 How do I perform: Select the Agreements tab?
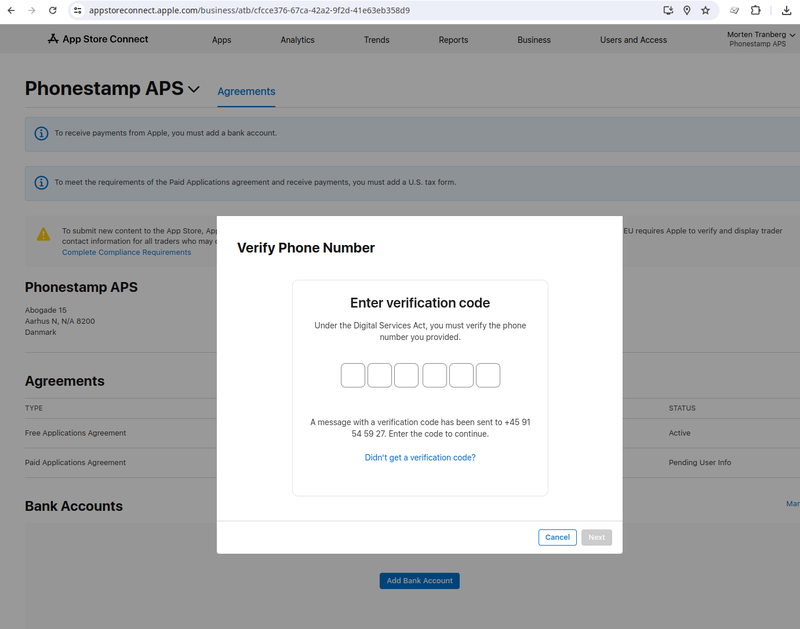pyautogui.click(x=246, y=91)
